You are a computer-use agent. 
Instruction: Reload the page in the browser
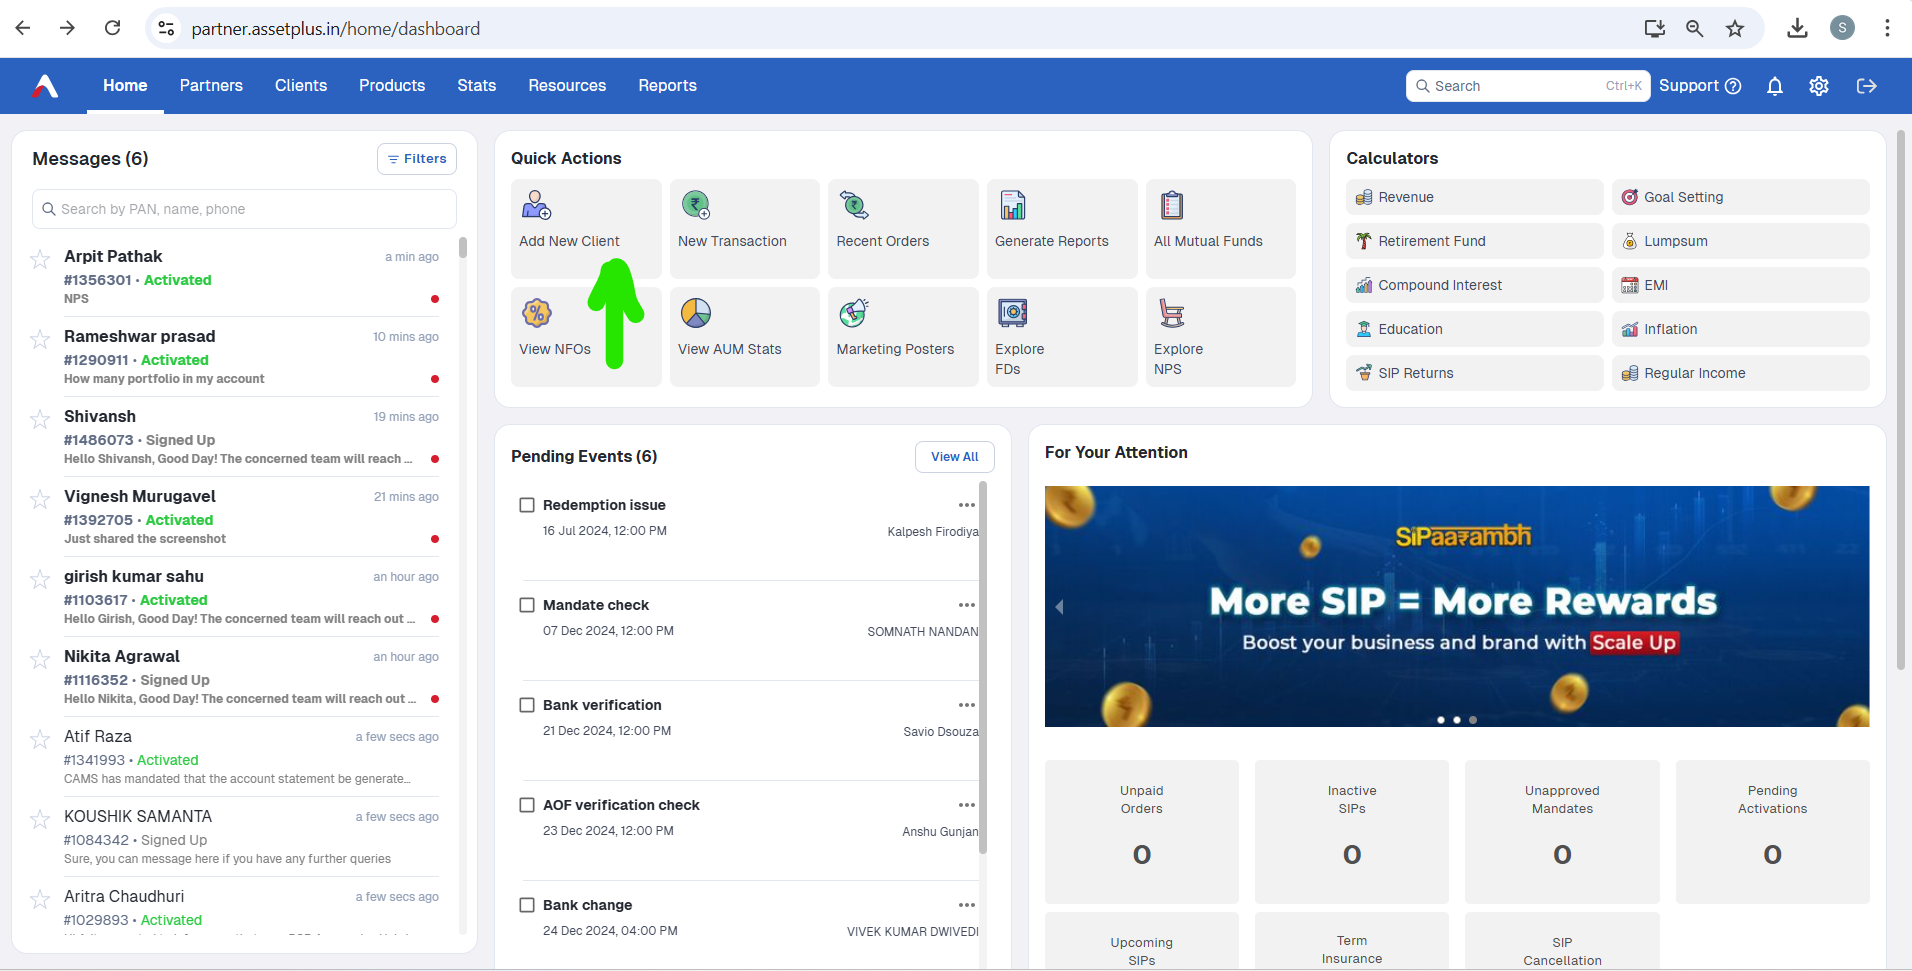(113, 28)
